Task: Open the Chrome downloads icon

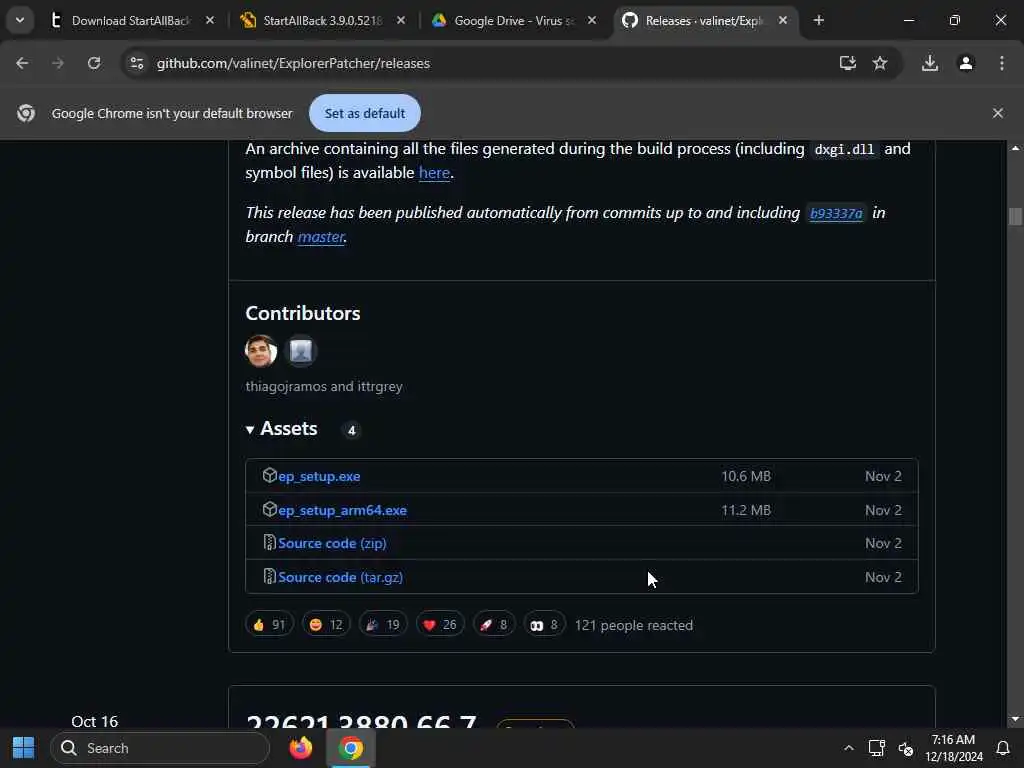Action: click(930, 63)
